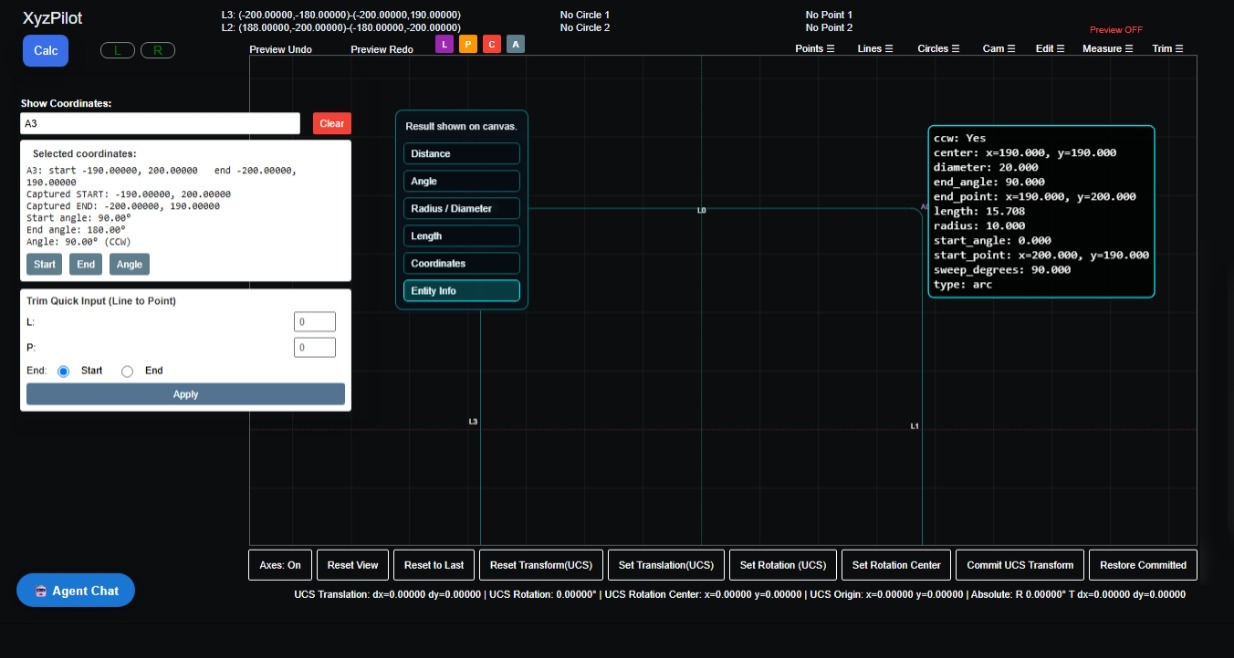The width and height of the screenshot is (1234, 658).
Task: Click Reset to Last
Action: 434,565
